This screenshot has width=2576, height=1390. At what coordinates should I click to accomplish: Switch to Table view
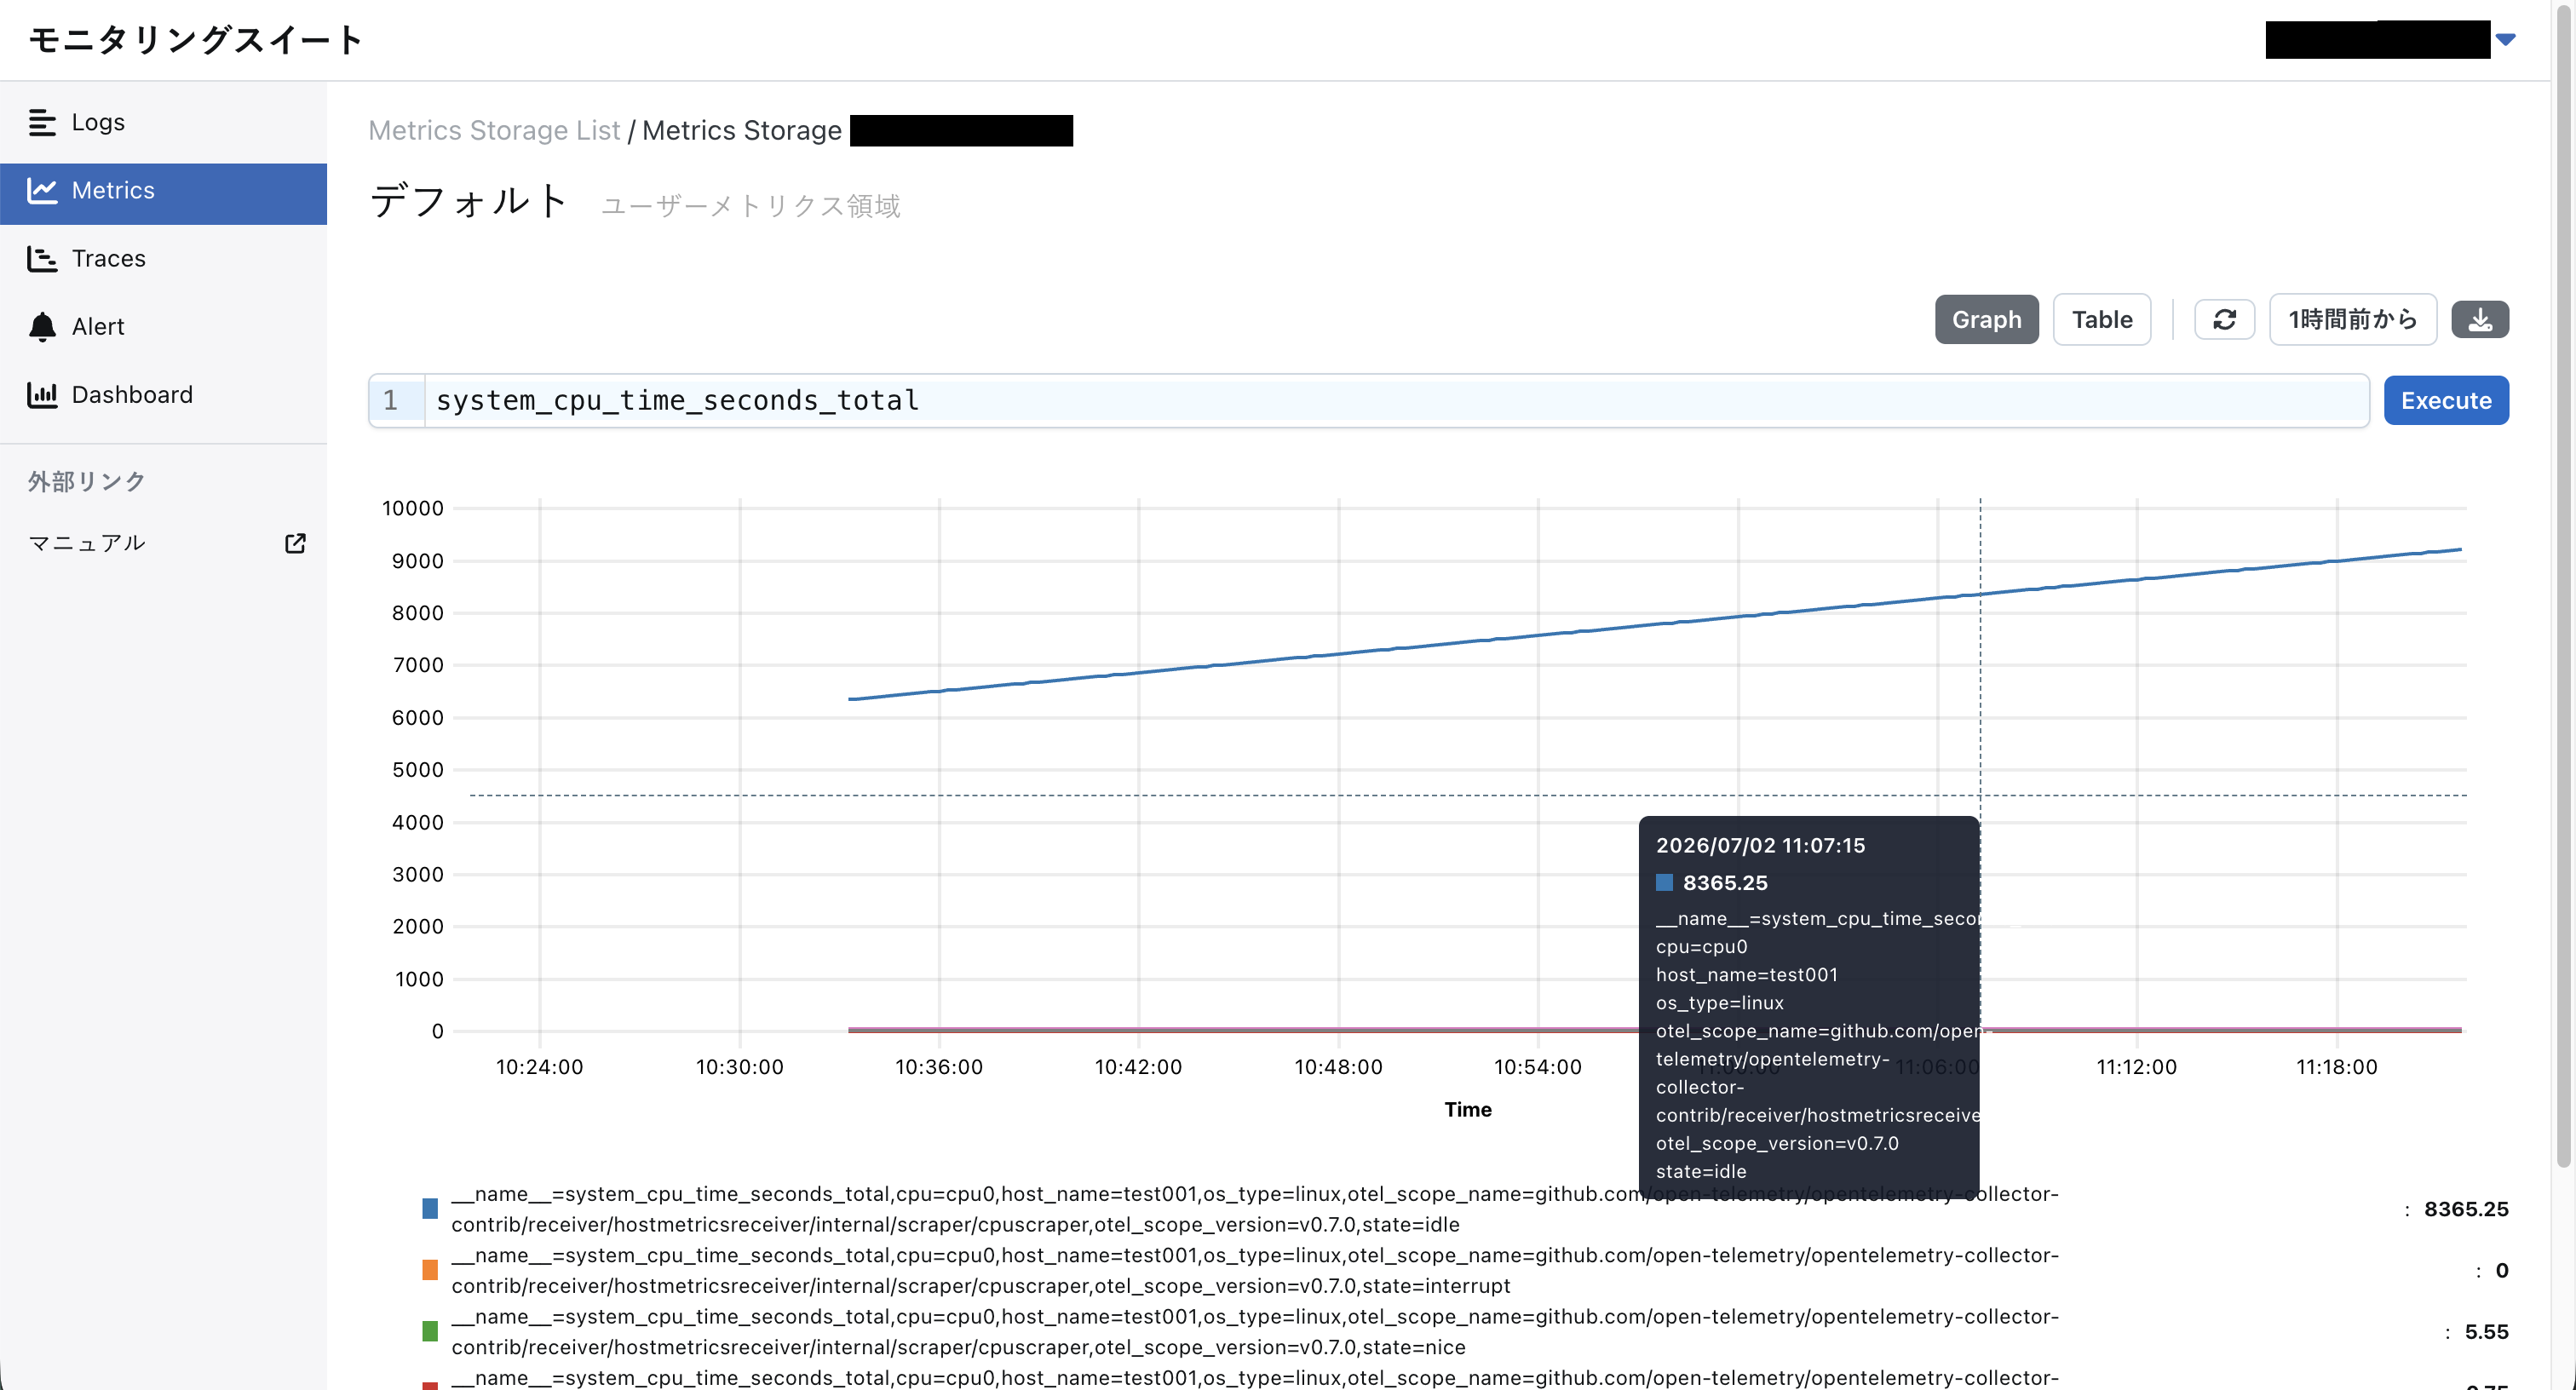click(x=2102, y=320)
